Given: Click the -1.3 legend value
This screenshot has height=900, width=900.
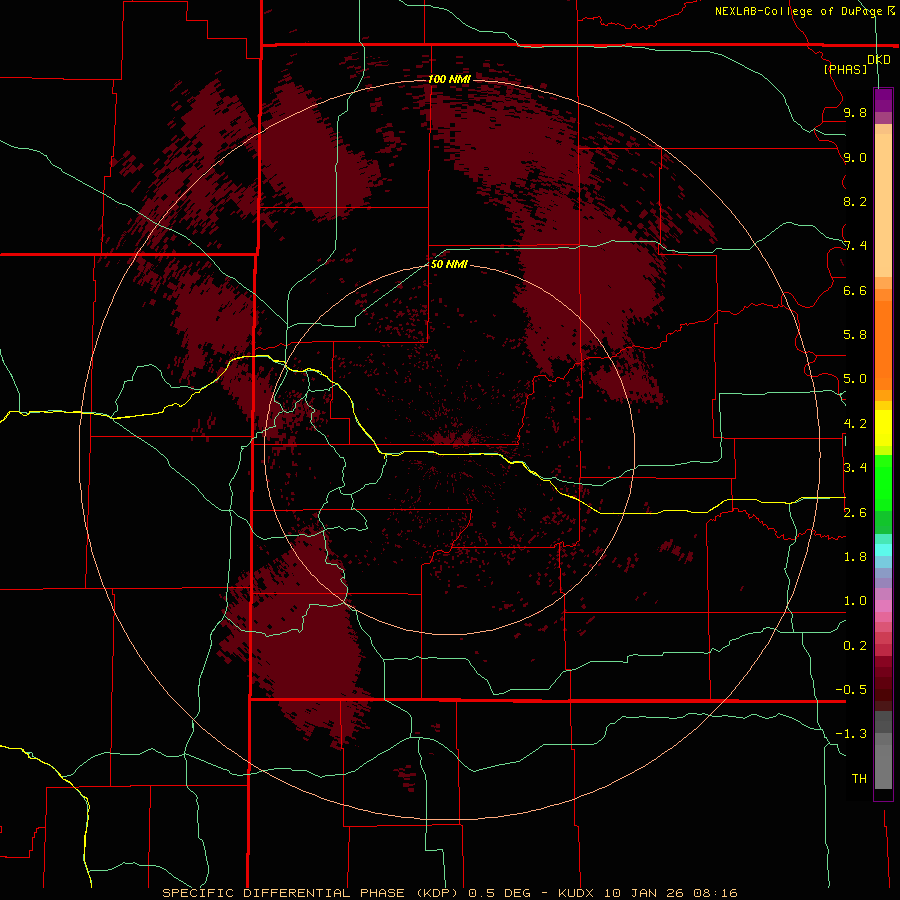Looking at the screenshot, I should [x=851, y=734].
